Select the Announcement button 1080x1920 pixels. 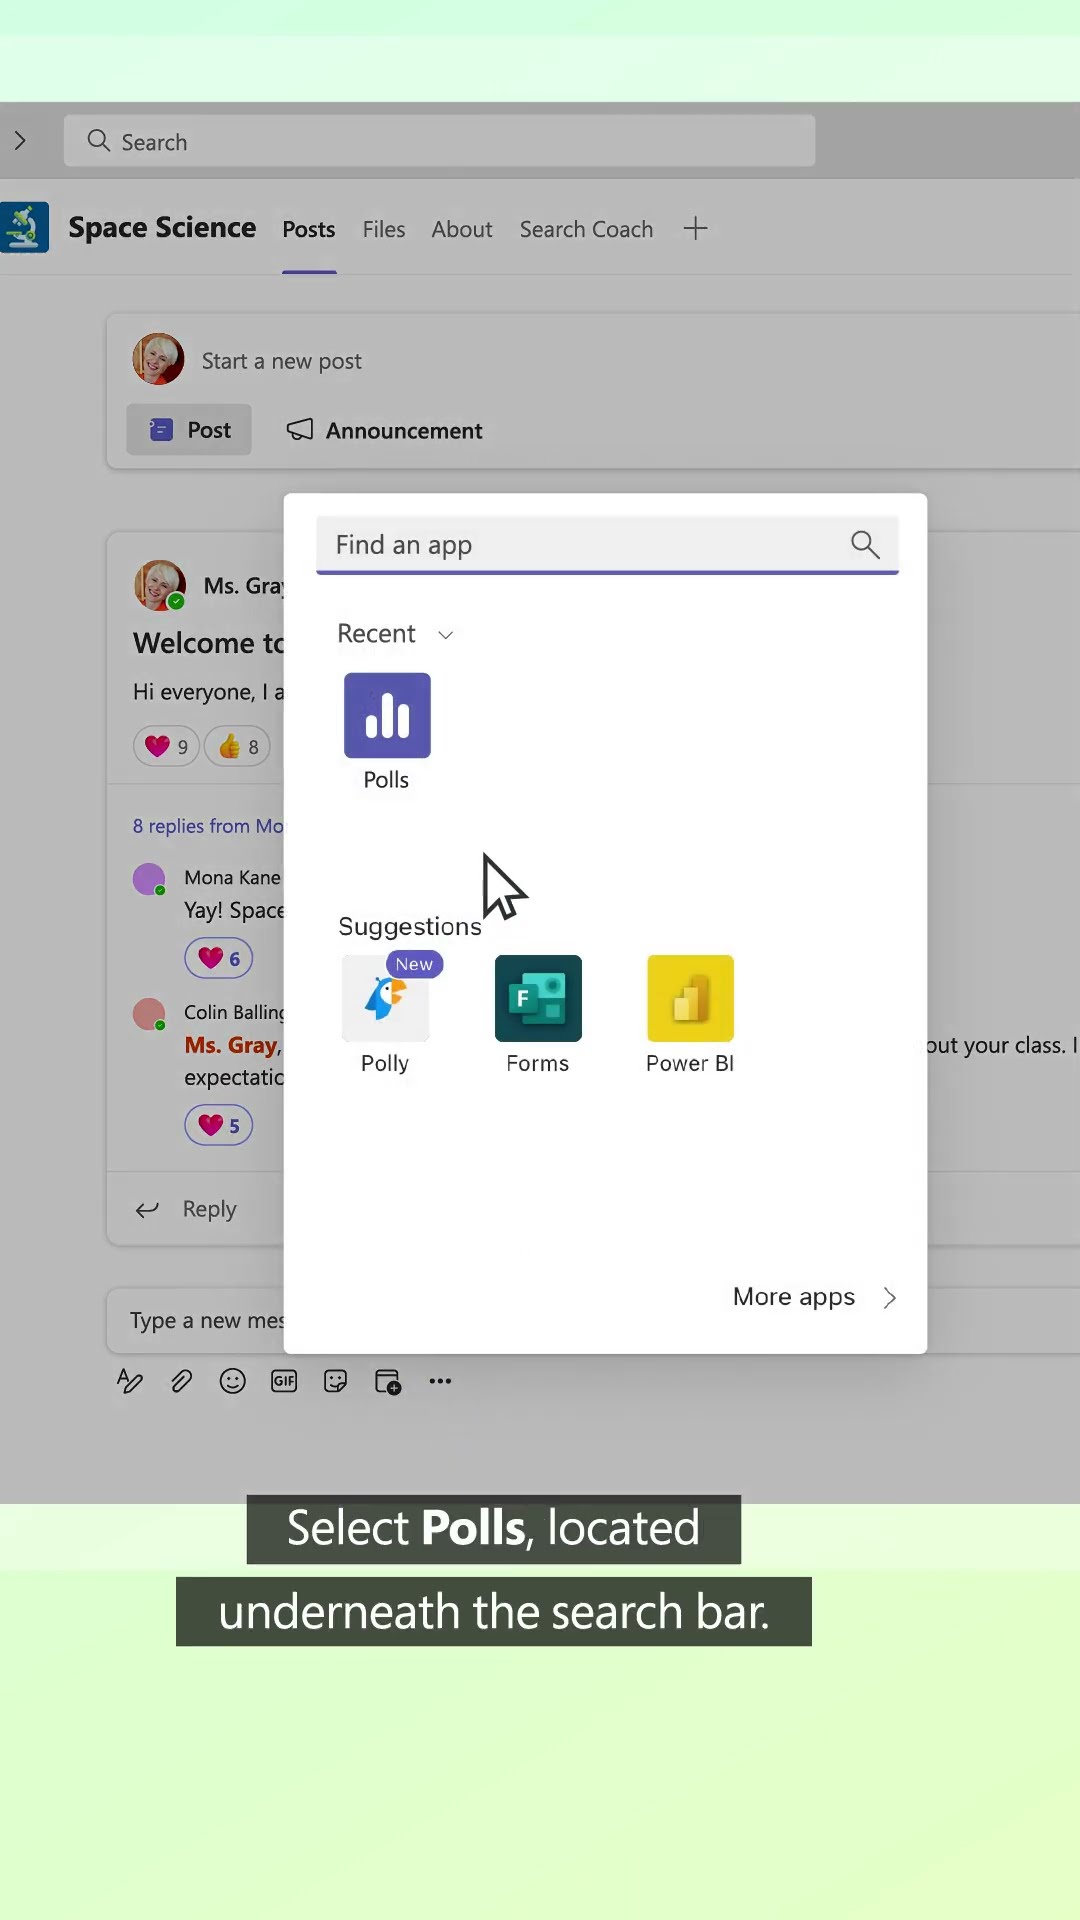point(385,430)
